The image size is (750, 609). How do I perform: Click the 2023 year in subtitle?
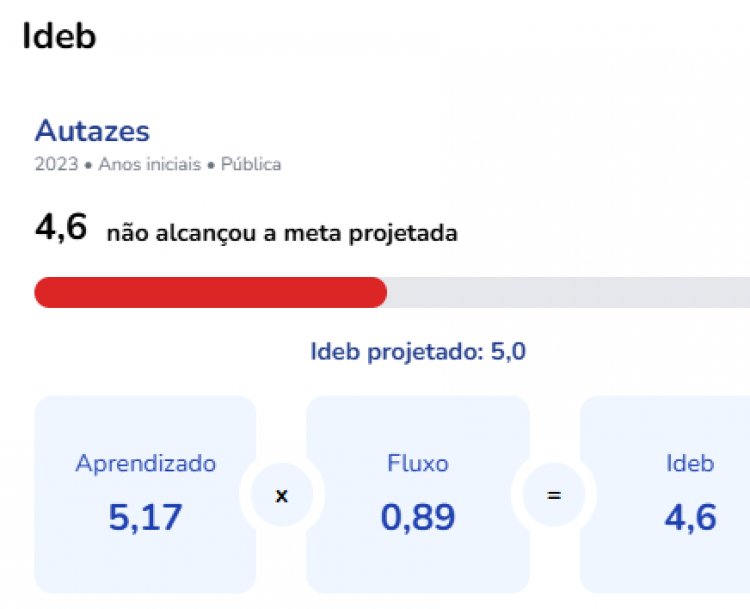(56, 164)
